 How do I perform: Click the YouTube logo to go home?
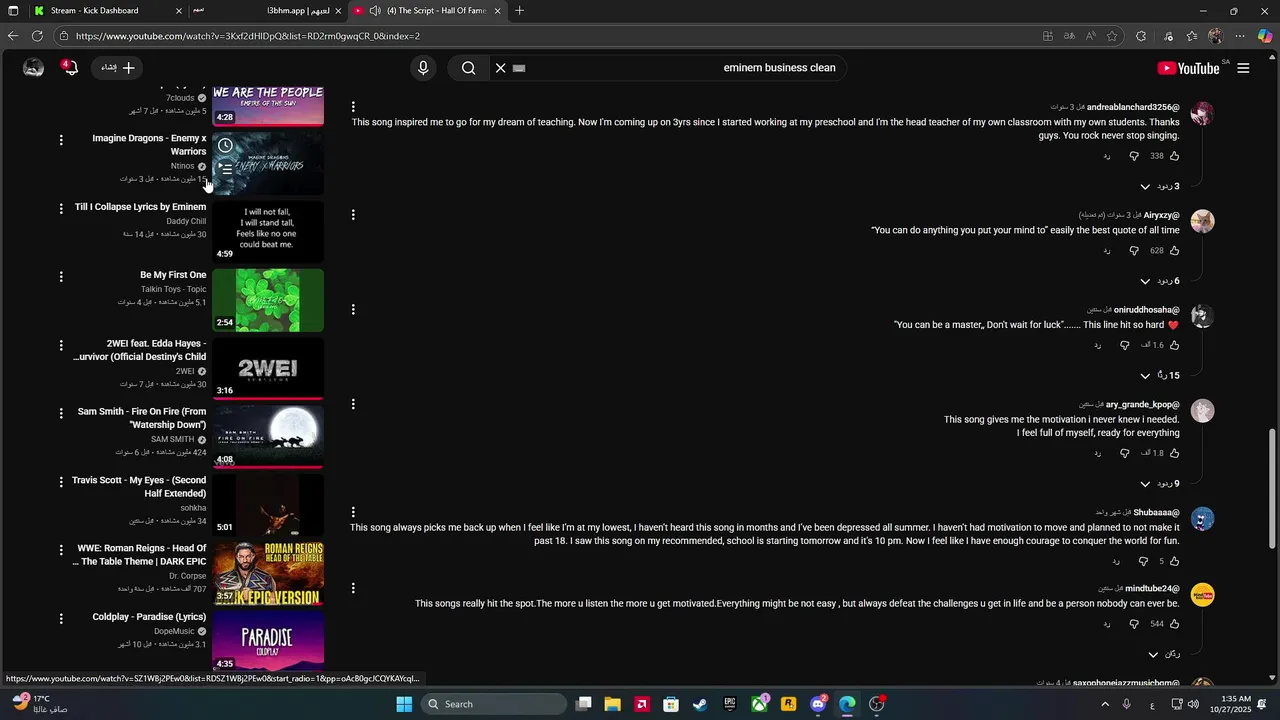click(x=1188, y=68)
